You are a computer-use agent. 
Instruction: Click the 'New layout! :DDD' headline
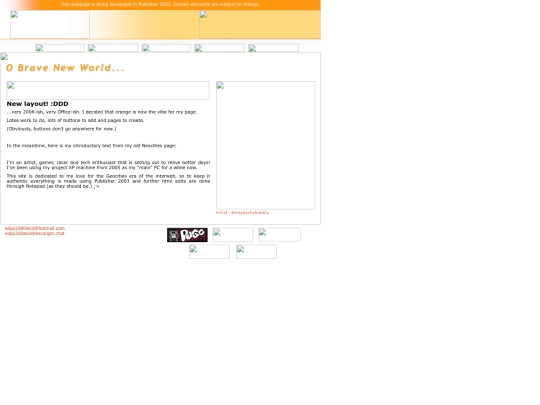38,104
